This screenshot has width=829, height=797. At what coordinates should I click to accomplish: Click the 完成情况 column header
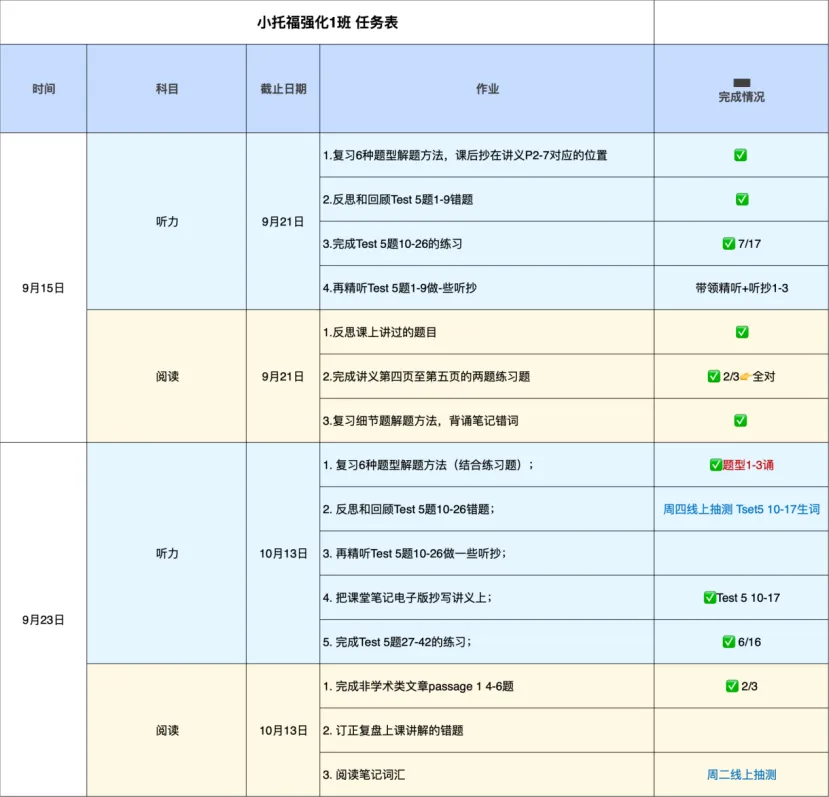(741, 88)
